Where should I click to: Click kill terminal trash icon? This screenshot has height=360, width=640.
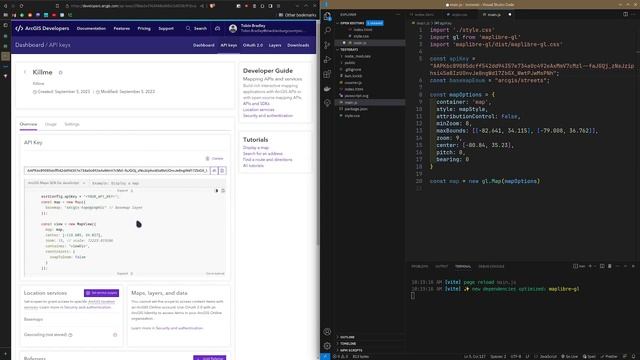(610, 266)
